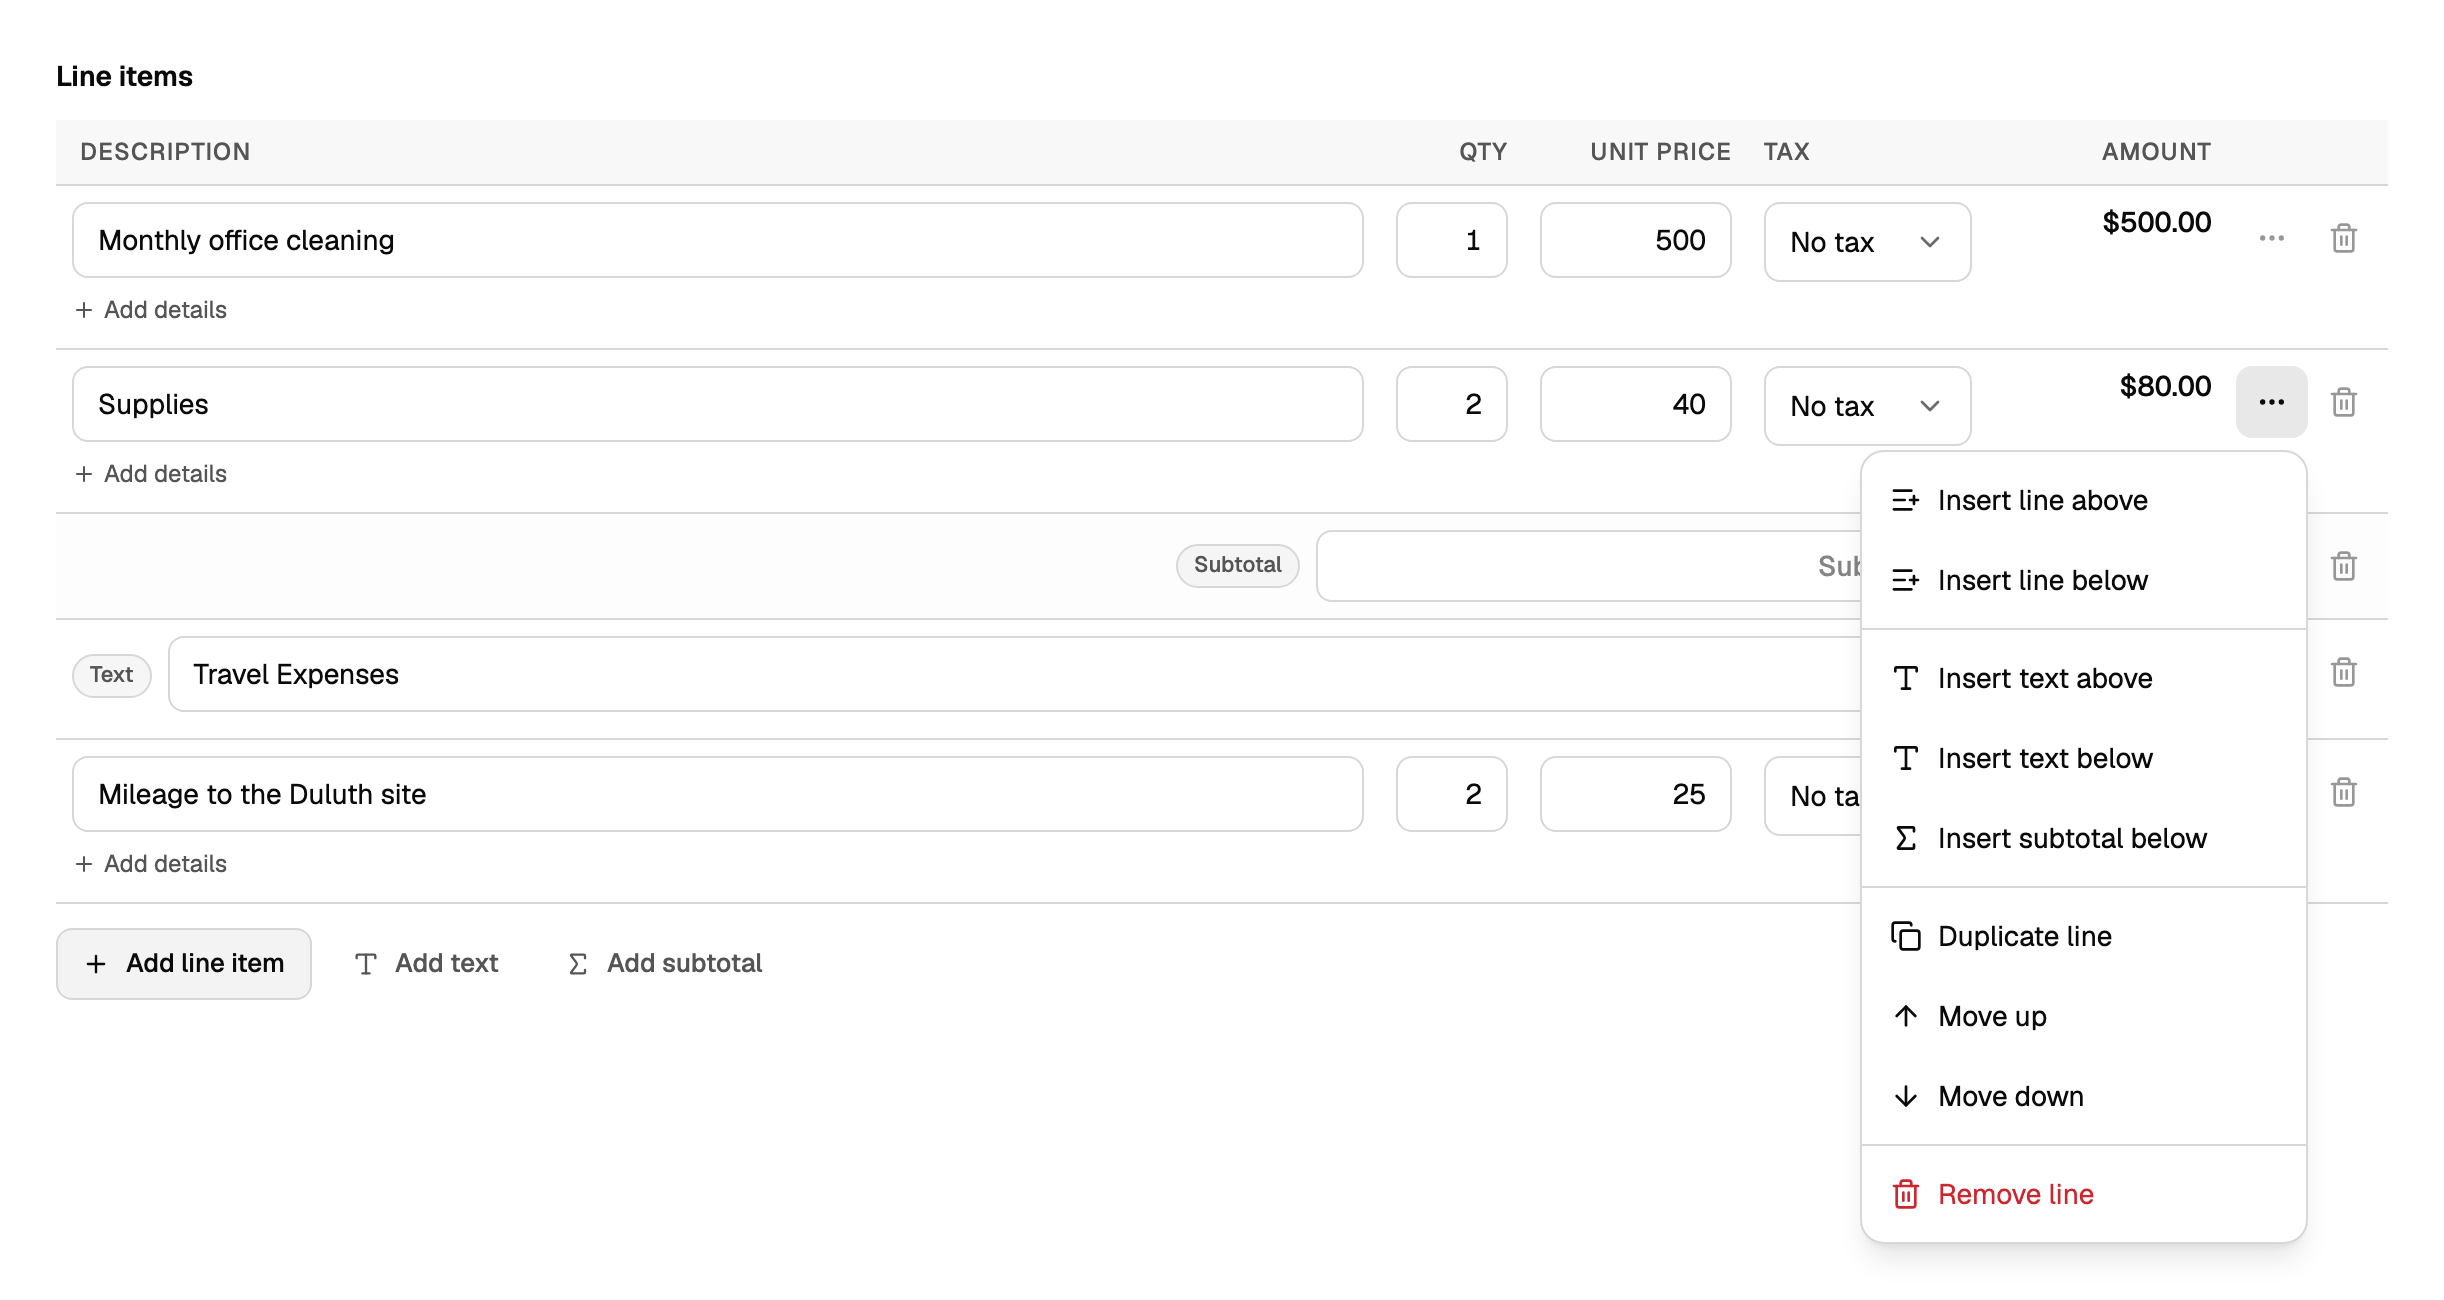Edit the Supplies description field
Image resolution: width=2444 pixels, height=1300 pixels.
tap(718, 404)
